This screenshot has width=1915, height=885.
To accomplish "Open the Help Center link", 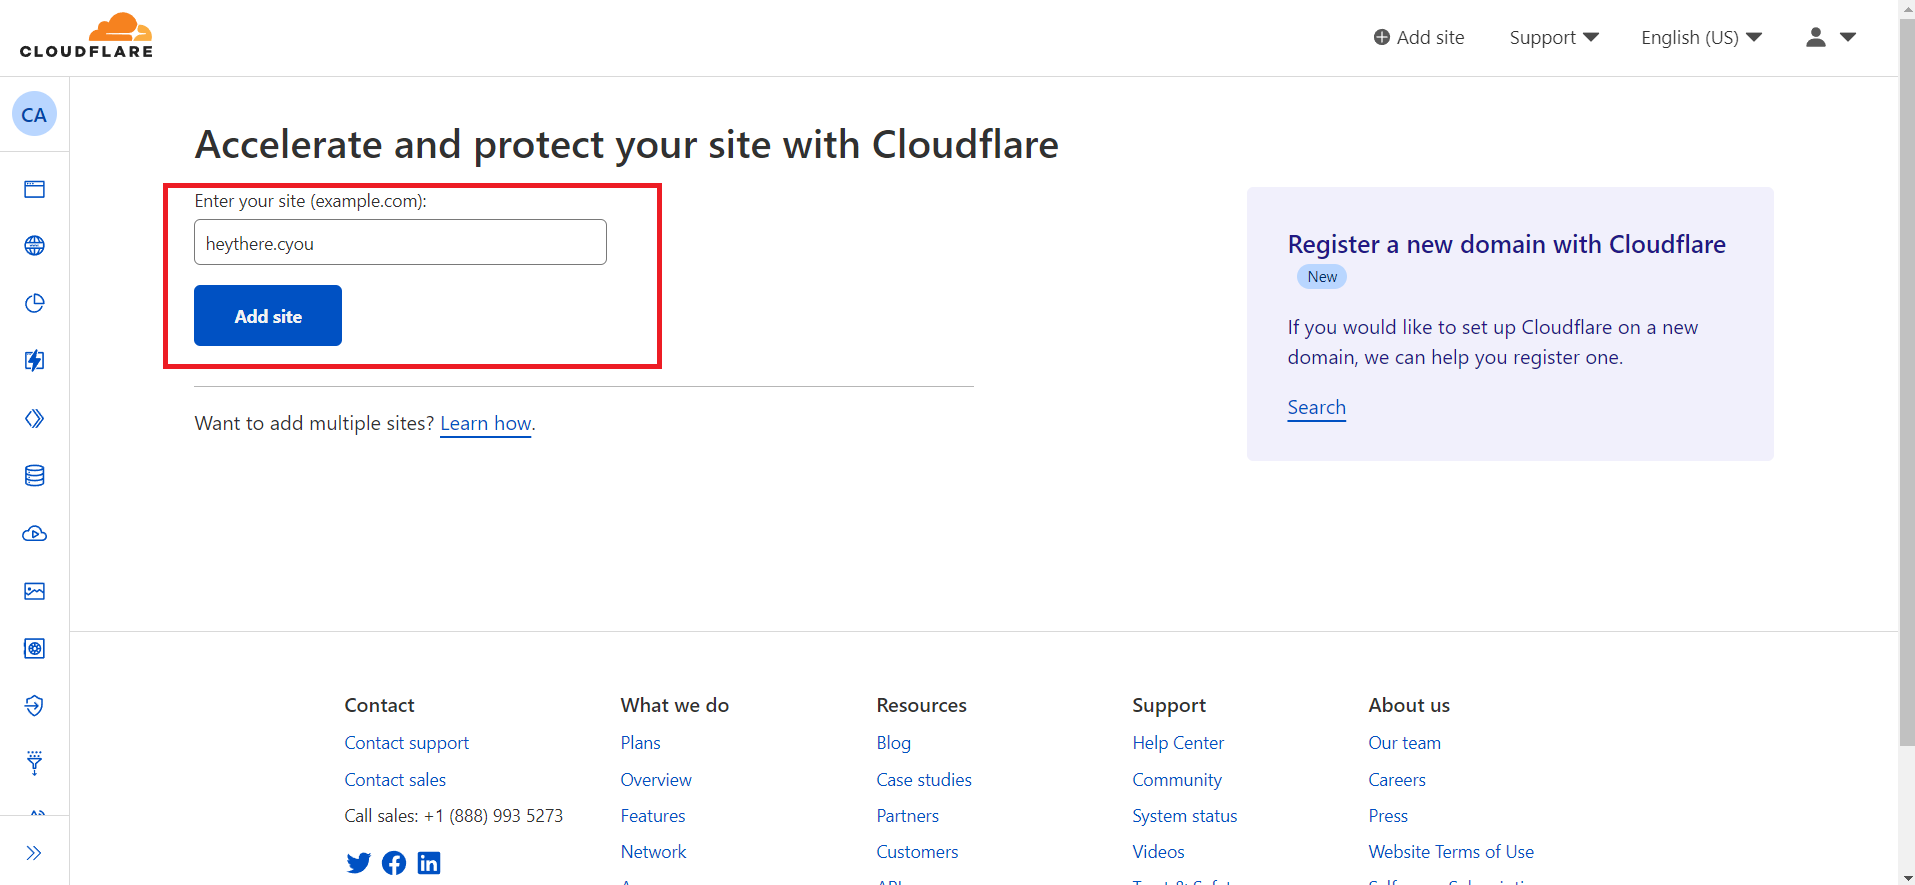I will click(x=1178, y=743).
